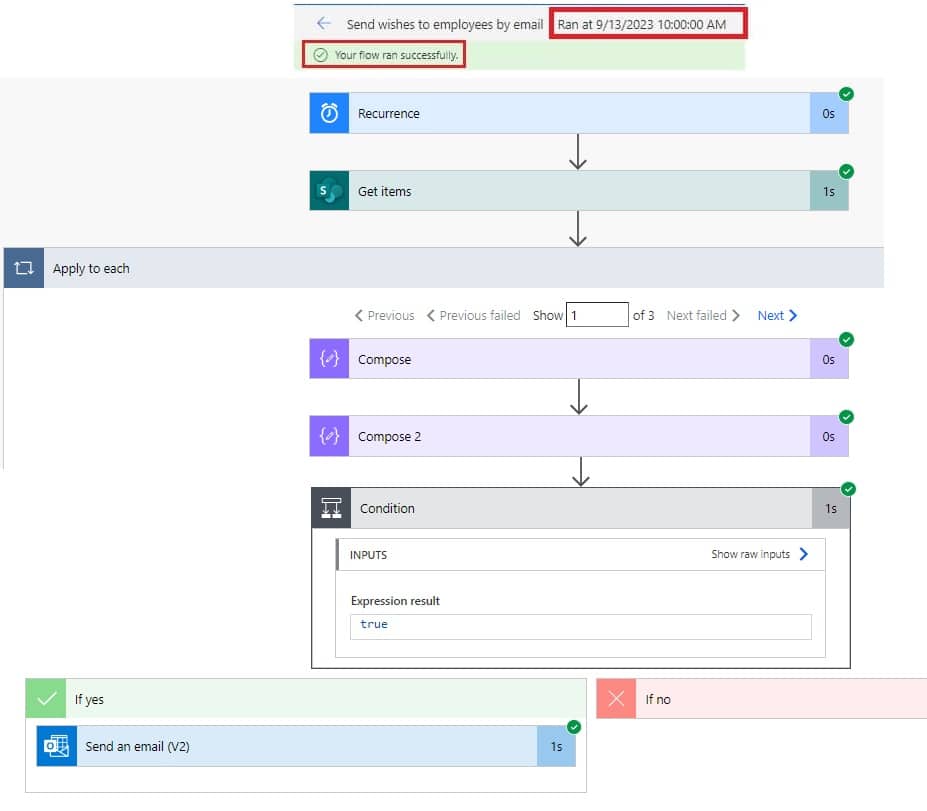Click success checkmark badge on Recurrence
Image resolution: width=927 pixels, height=811 pixels.
tap(847, 94)
